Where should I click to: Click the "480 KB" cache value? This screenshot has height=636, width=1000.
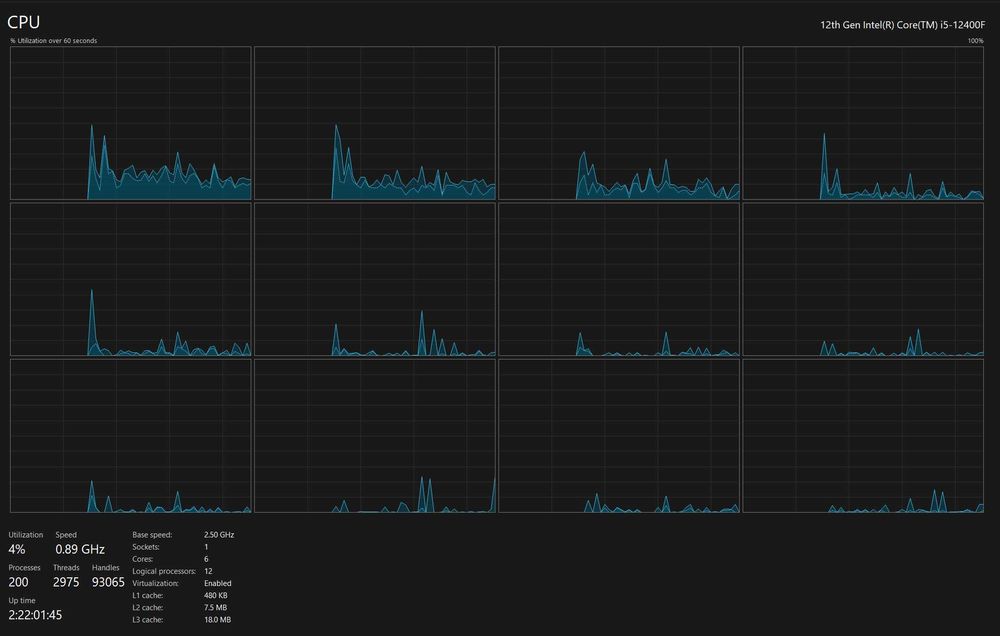[x=216, y=595]
